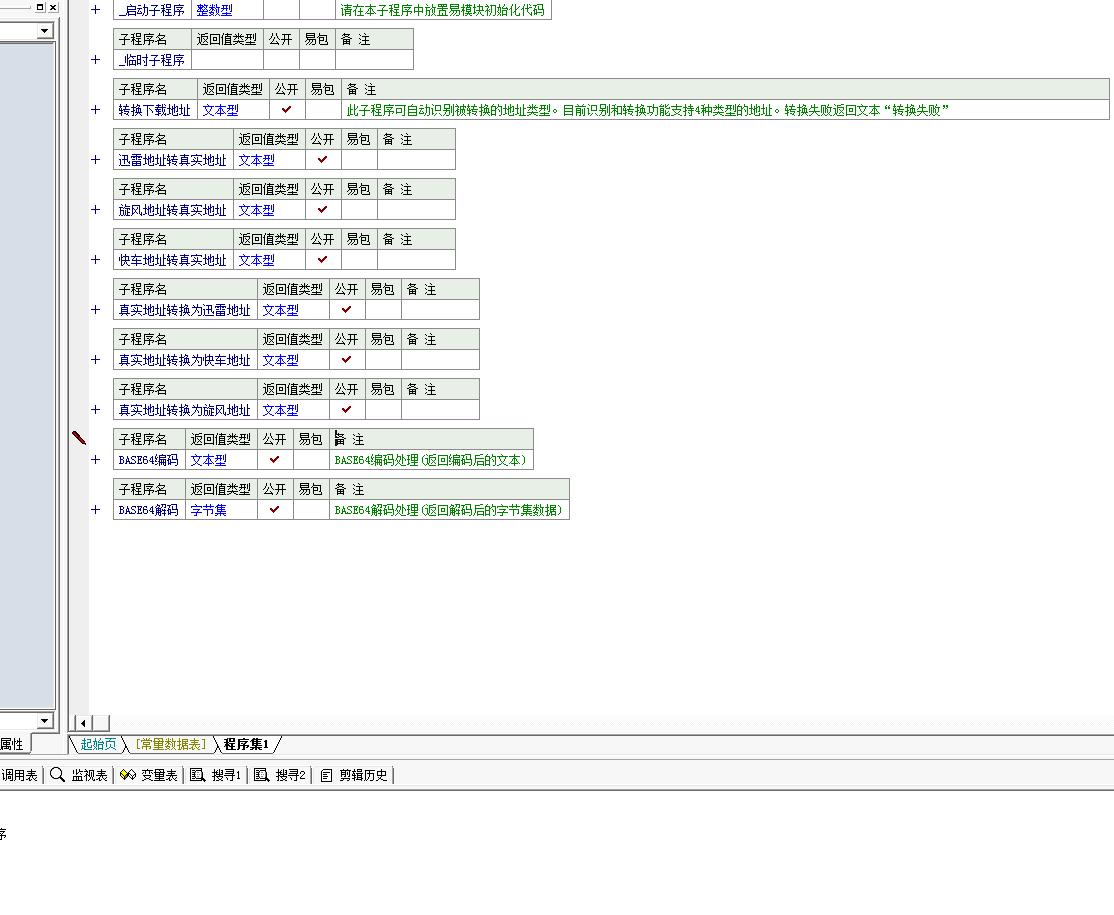Click the 搜寻1 search icon

point(198,775)
